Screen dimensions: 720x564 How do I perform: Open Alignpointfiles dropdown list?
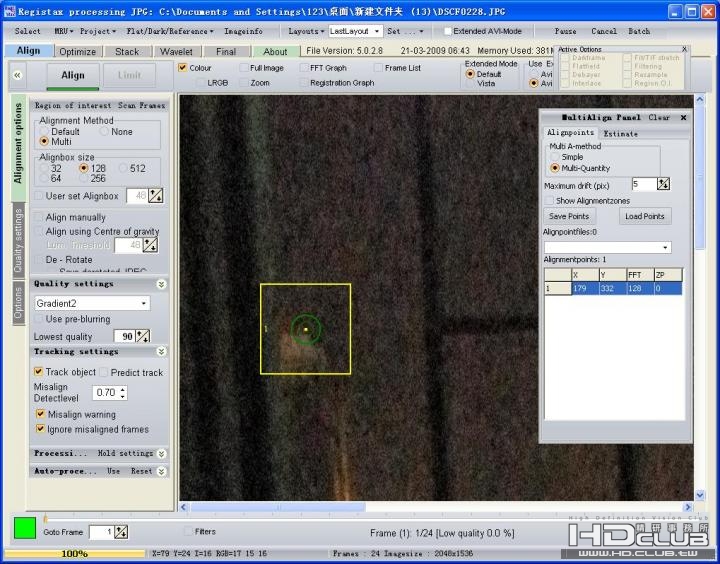coord(665,248)
